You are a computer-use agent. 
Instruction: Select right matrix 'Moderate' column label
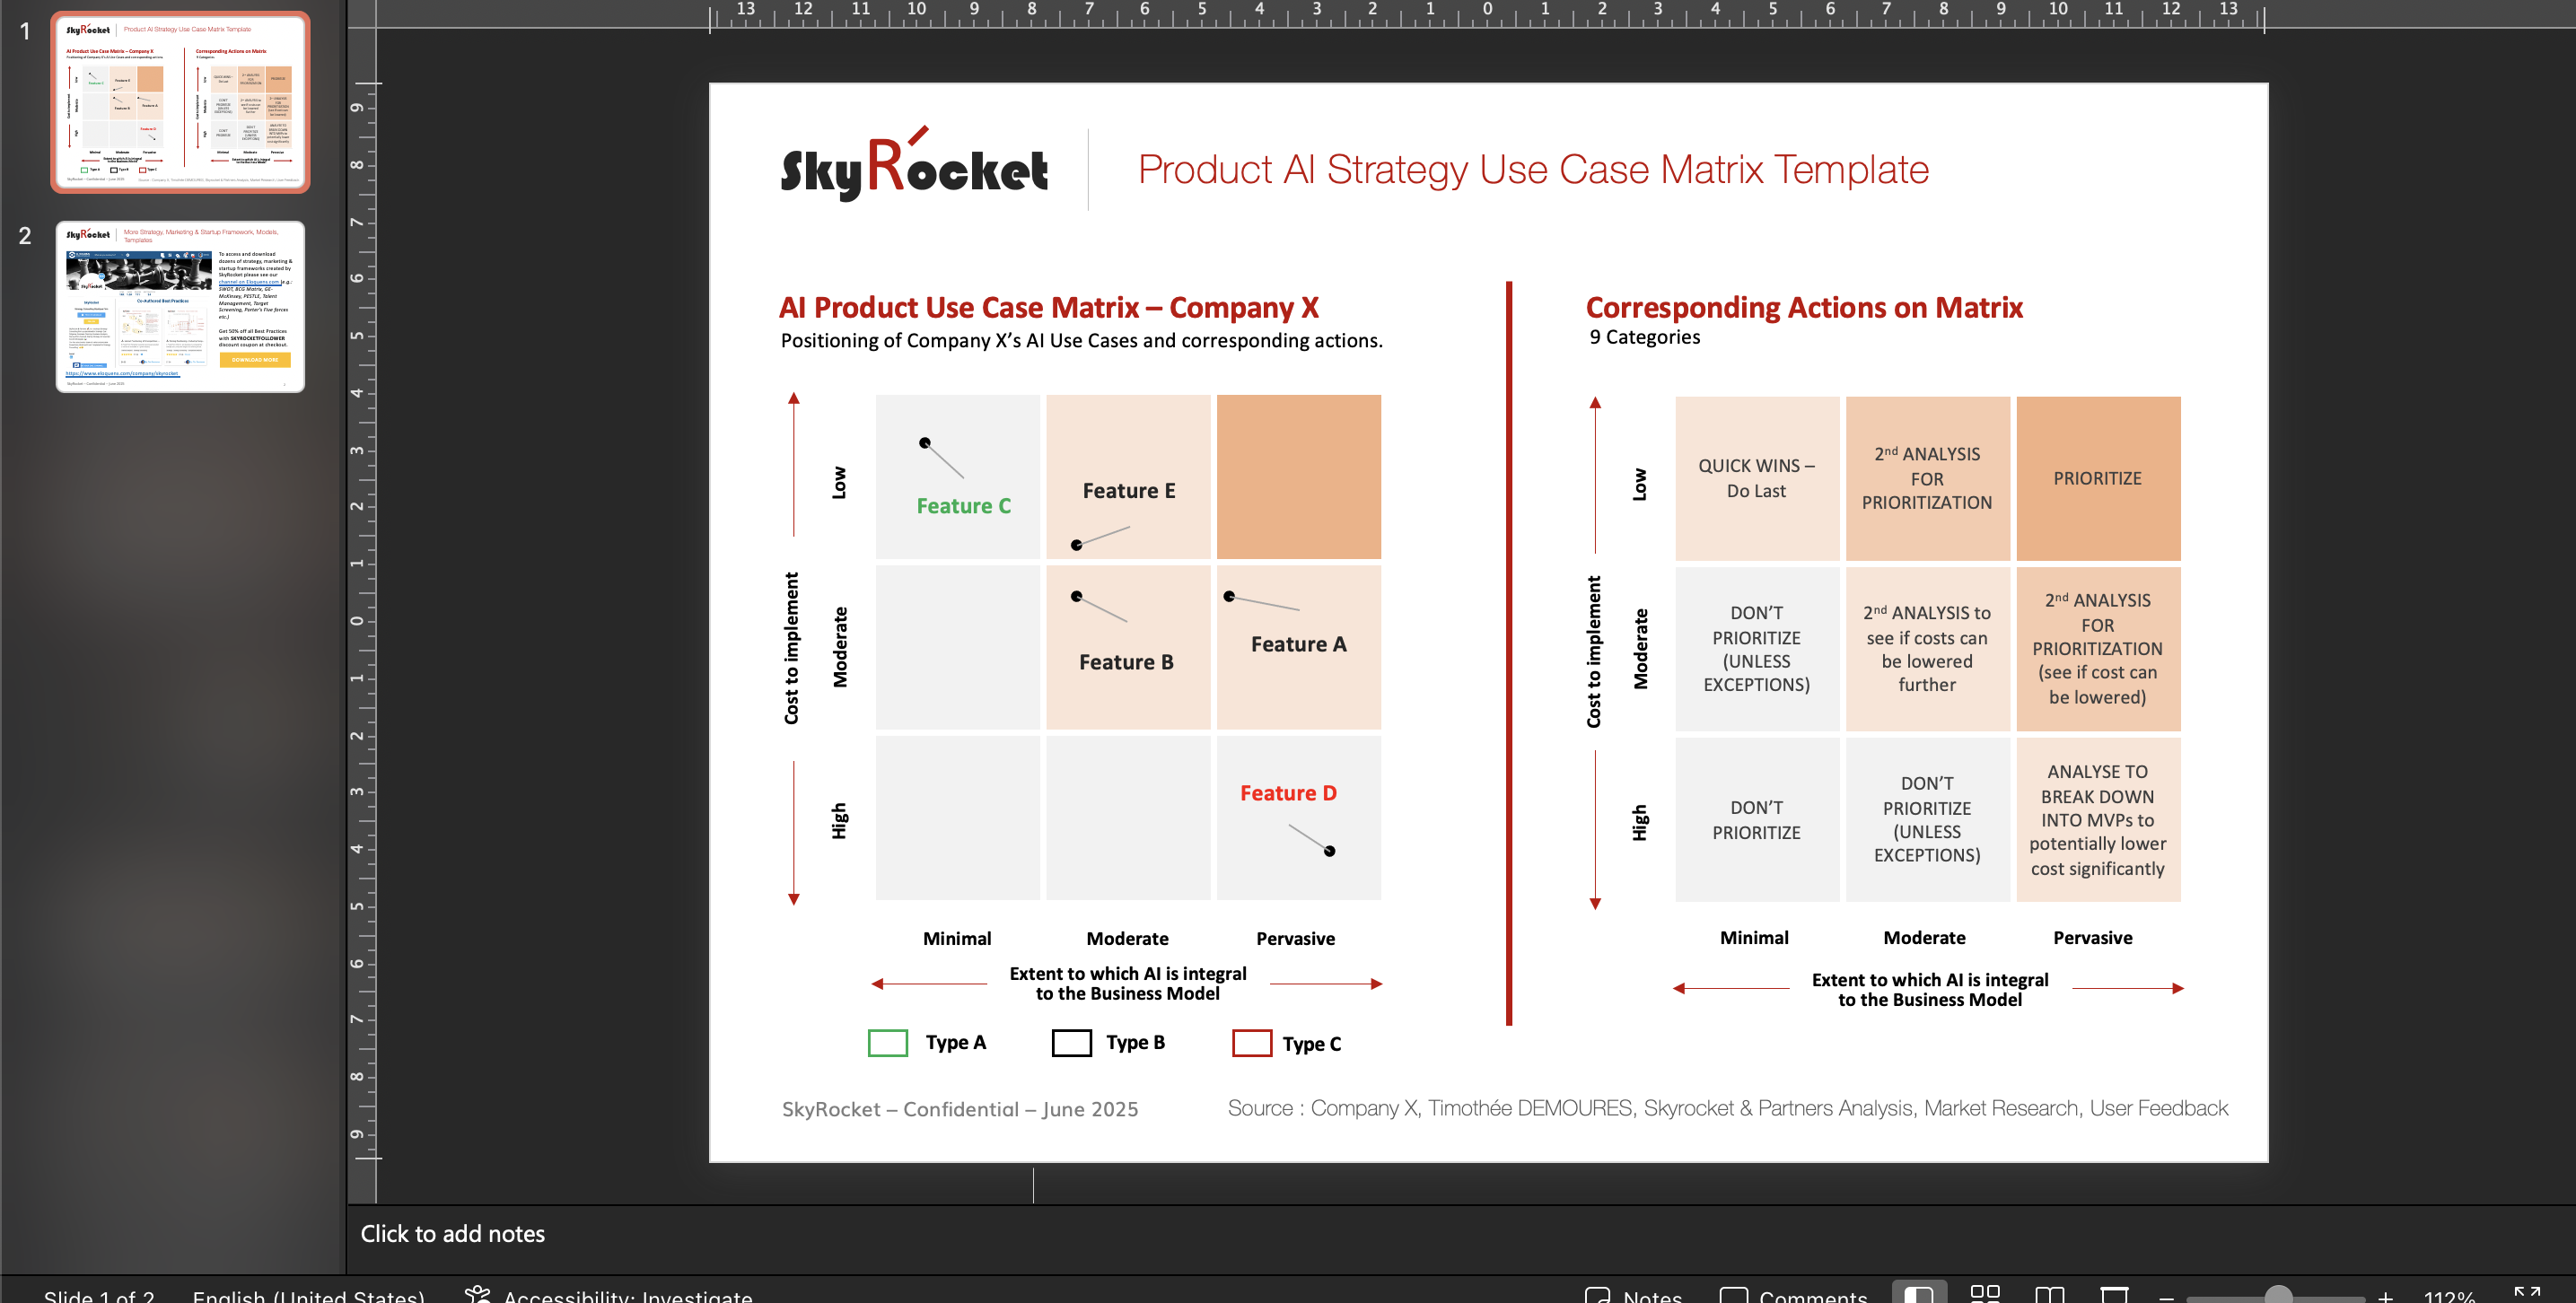tap(1924, 937)
